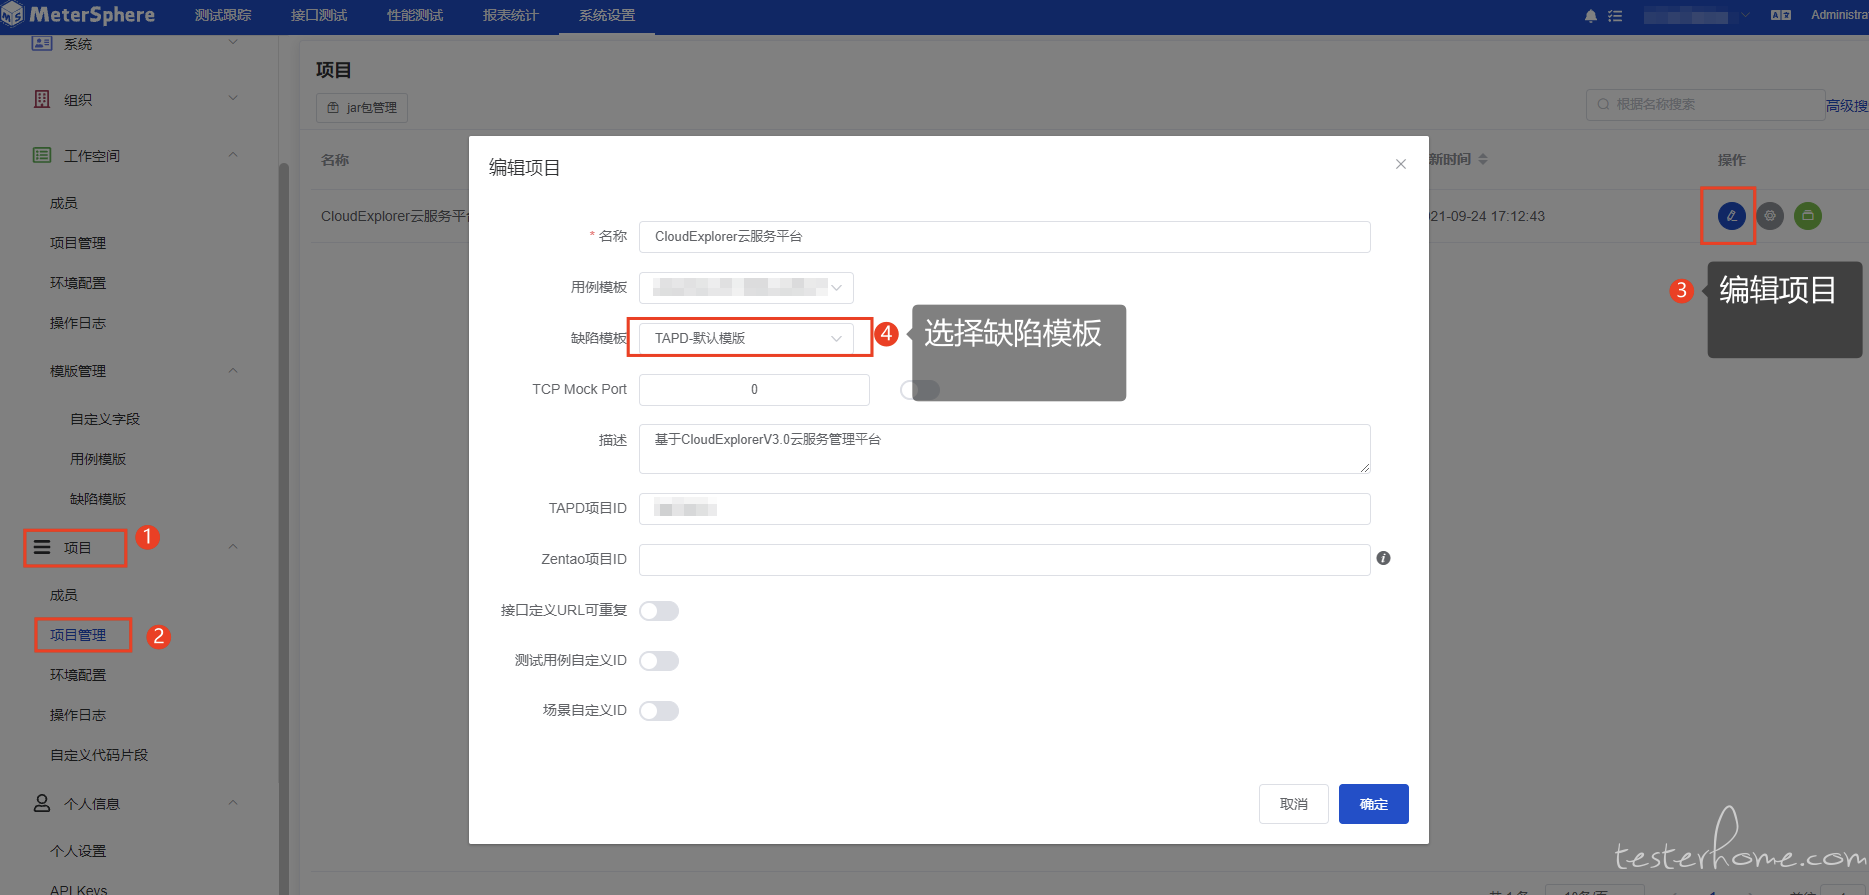Open 缺陷模版 in sidebar

pyautogui.click(x=98, y=499)
